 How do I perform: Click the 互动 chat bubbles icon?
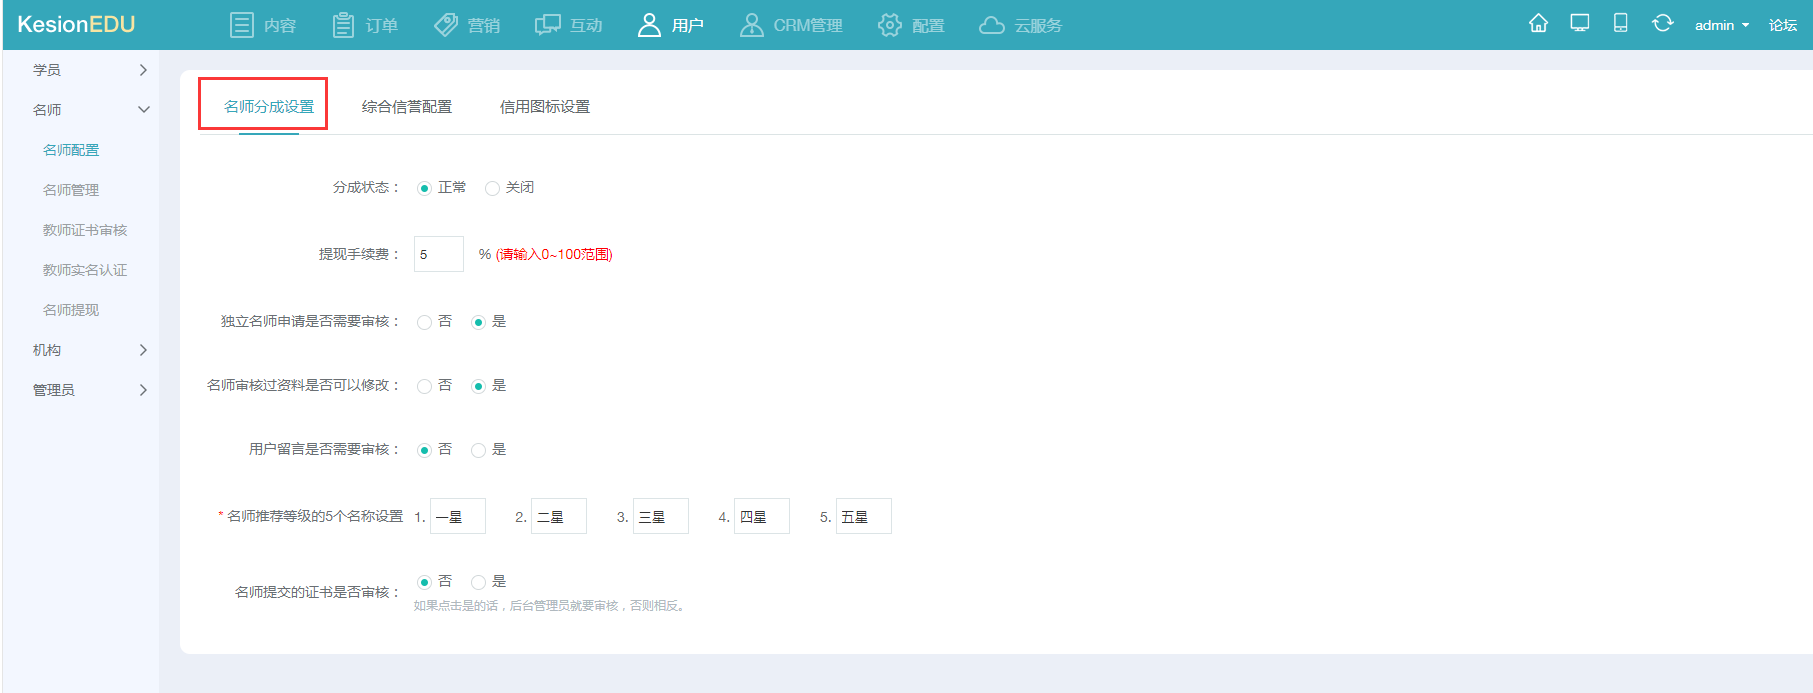pyautogui.click(x=548, y=25)
